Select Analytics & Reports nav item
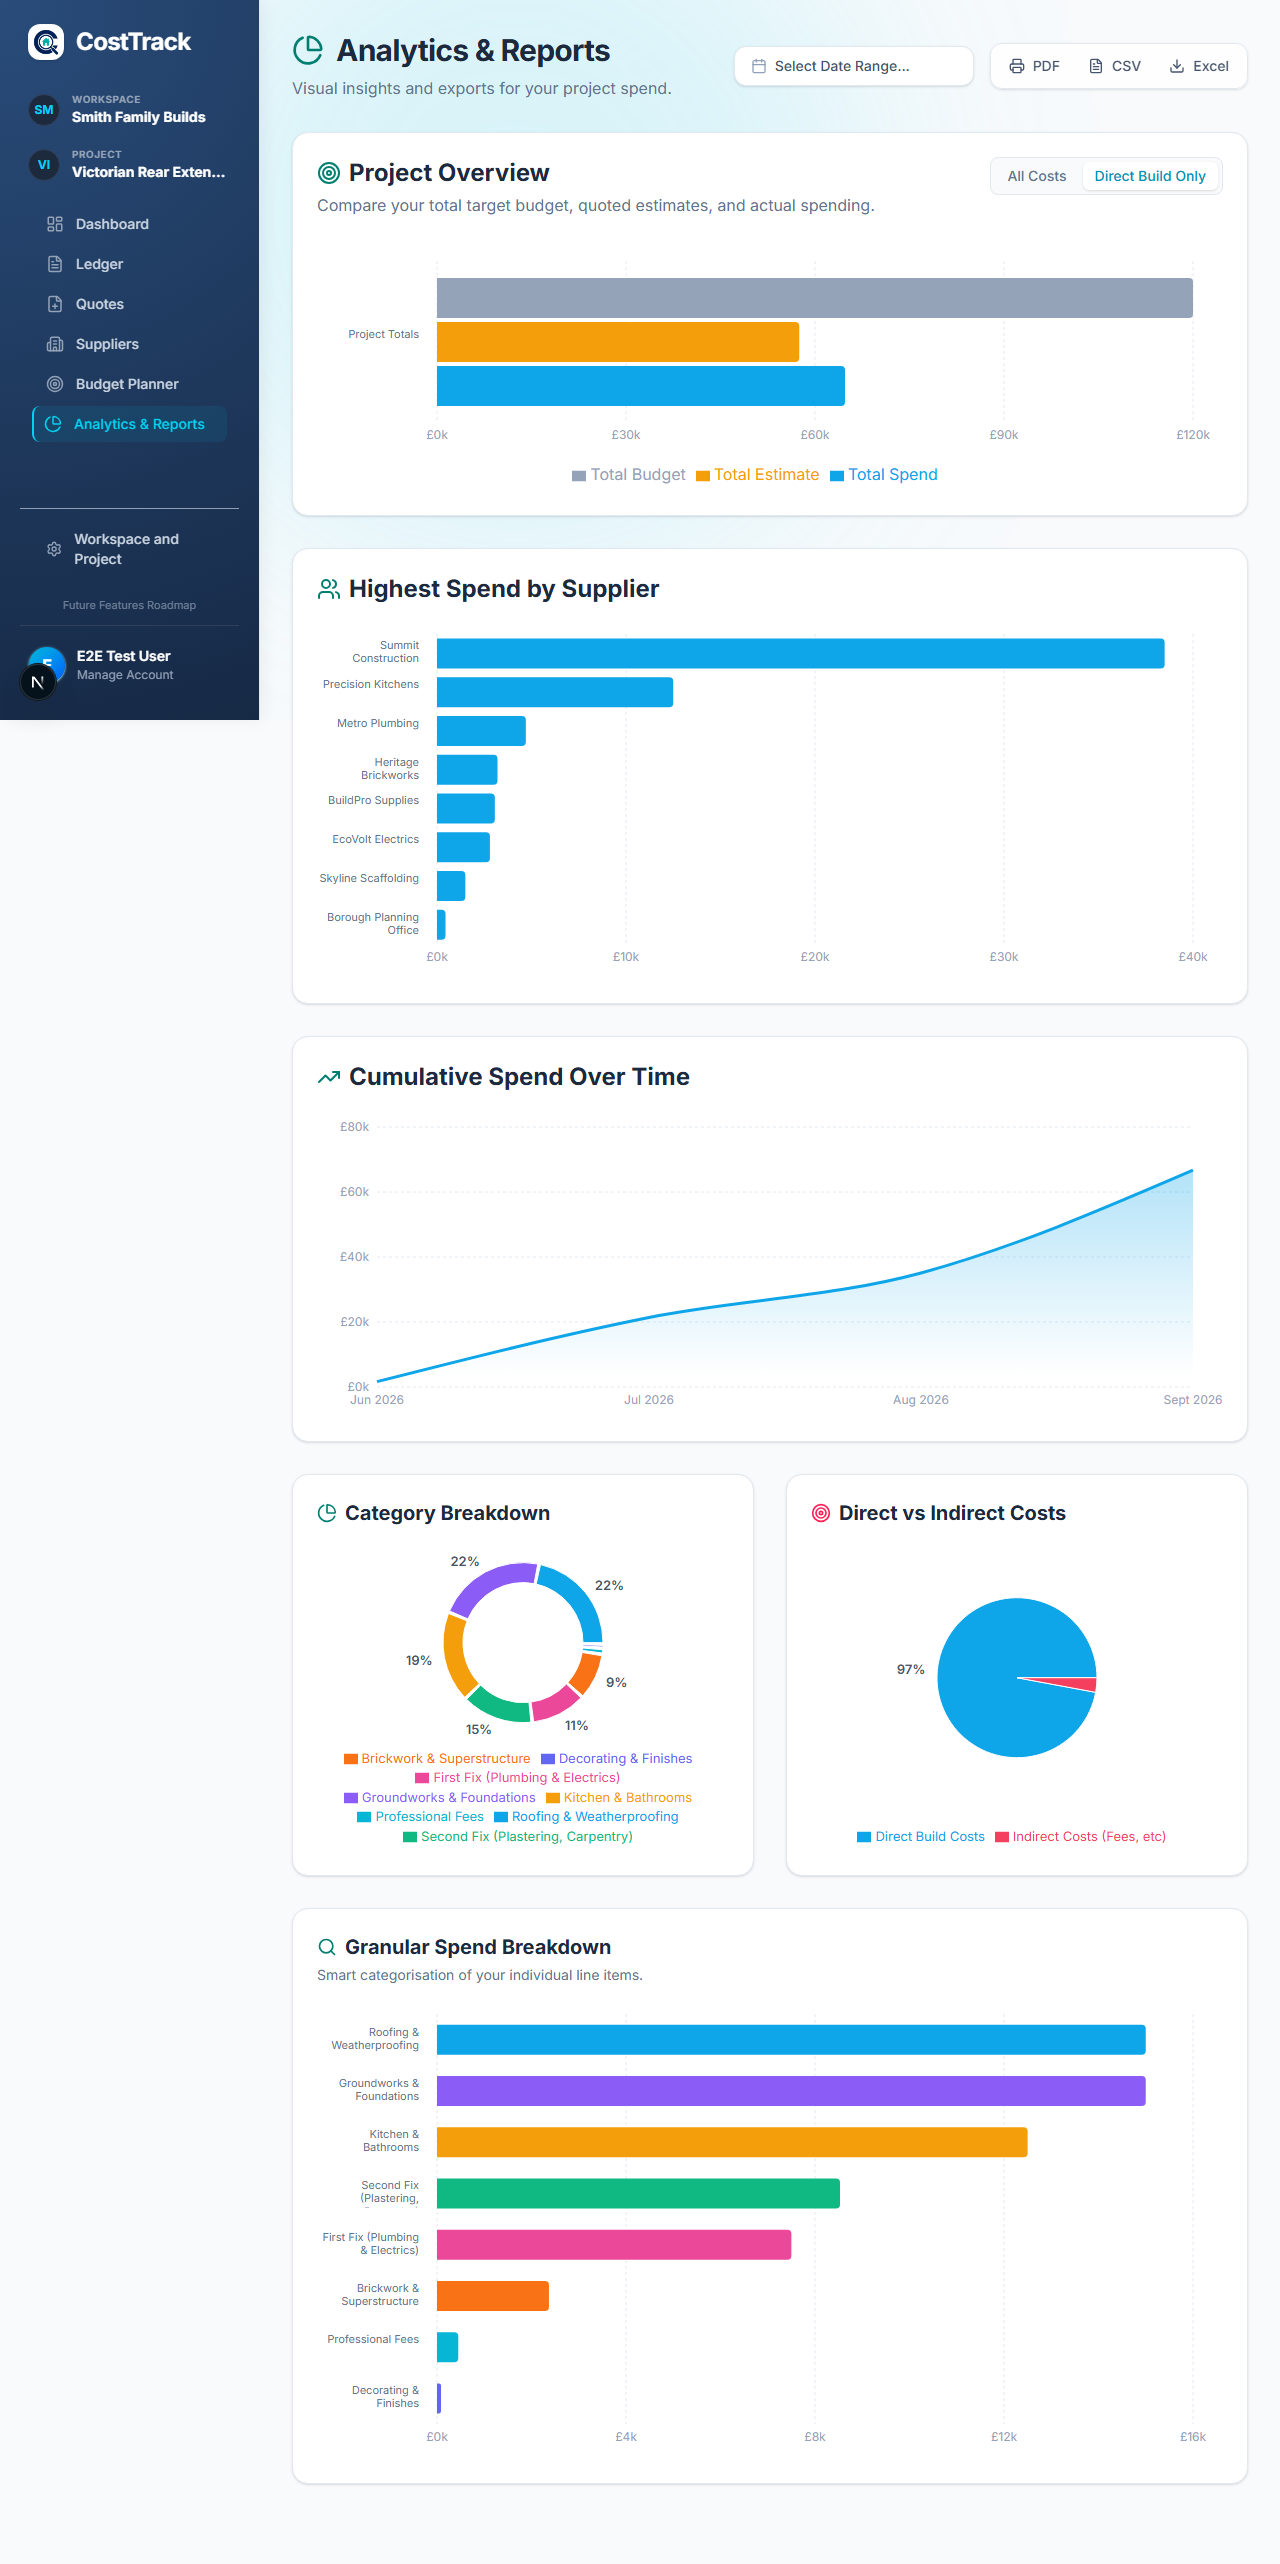 coord(129,424)
